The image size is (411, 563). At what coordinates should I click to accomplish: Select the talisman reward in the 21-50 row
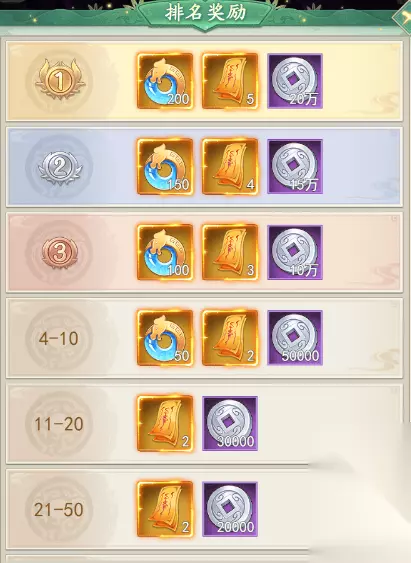coord(165,509)
